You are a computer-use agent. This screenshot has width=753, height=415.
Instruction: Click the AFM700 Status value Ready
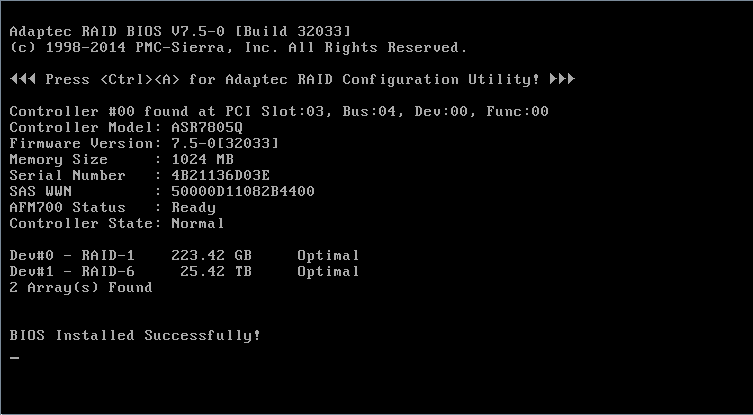[194, 207]
